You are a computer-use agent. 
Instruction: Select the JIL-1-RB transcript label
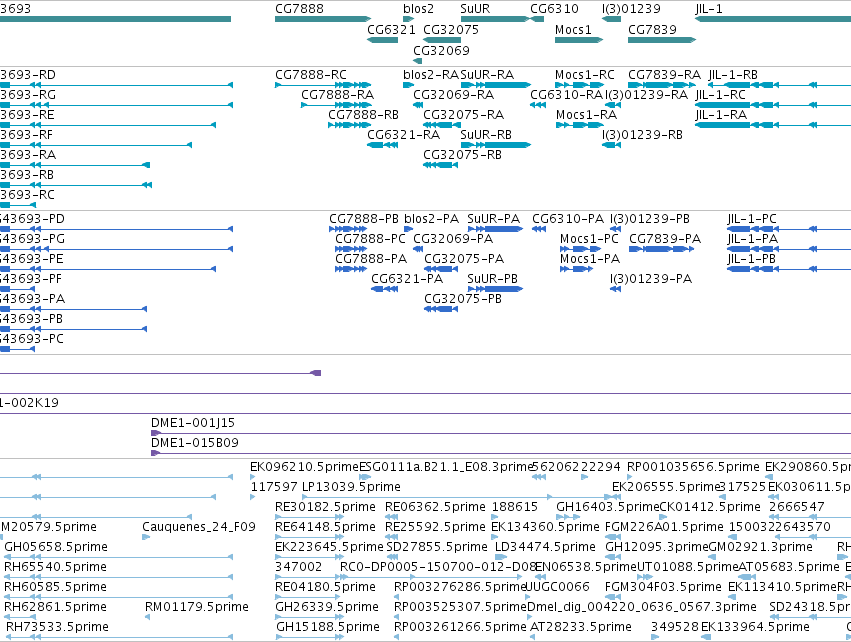point(733,74)
